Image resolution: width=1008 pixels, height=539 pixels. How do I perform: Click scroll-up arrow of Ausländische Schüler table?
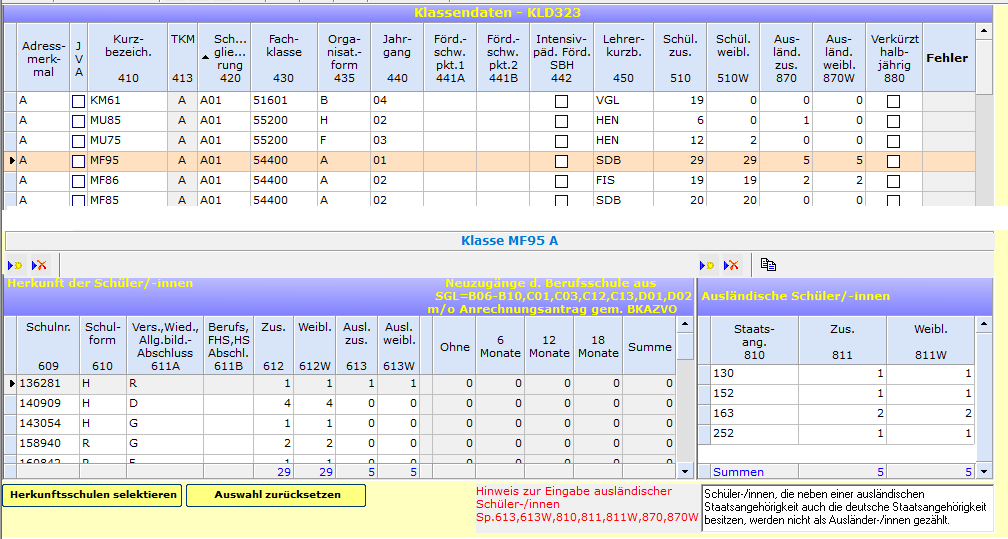(984, 324)
